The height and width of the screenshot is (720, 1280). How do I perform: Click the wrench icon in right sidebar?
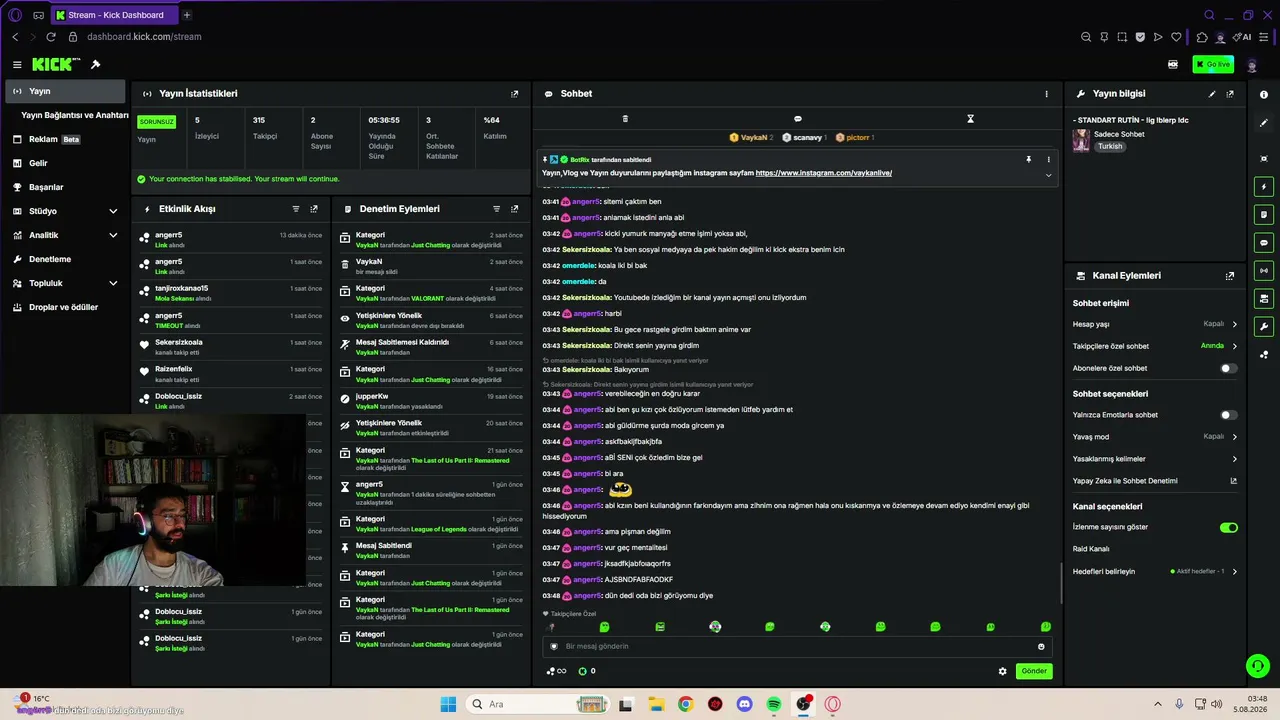click(x=1264, y=327)
